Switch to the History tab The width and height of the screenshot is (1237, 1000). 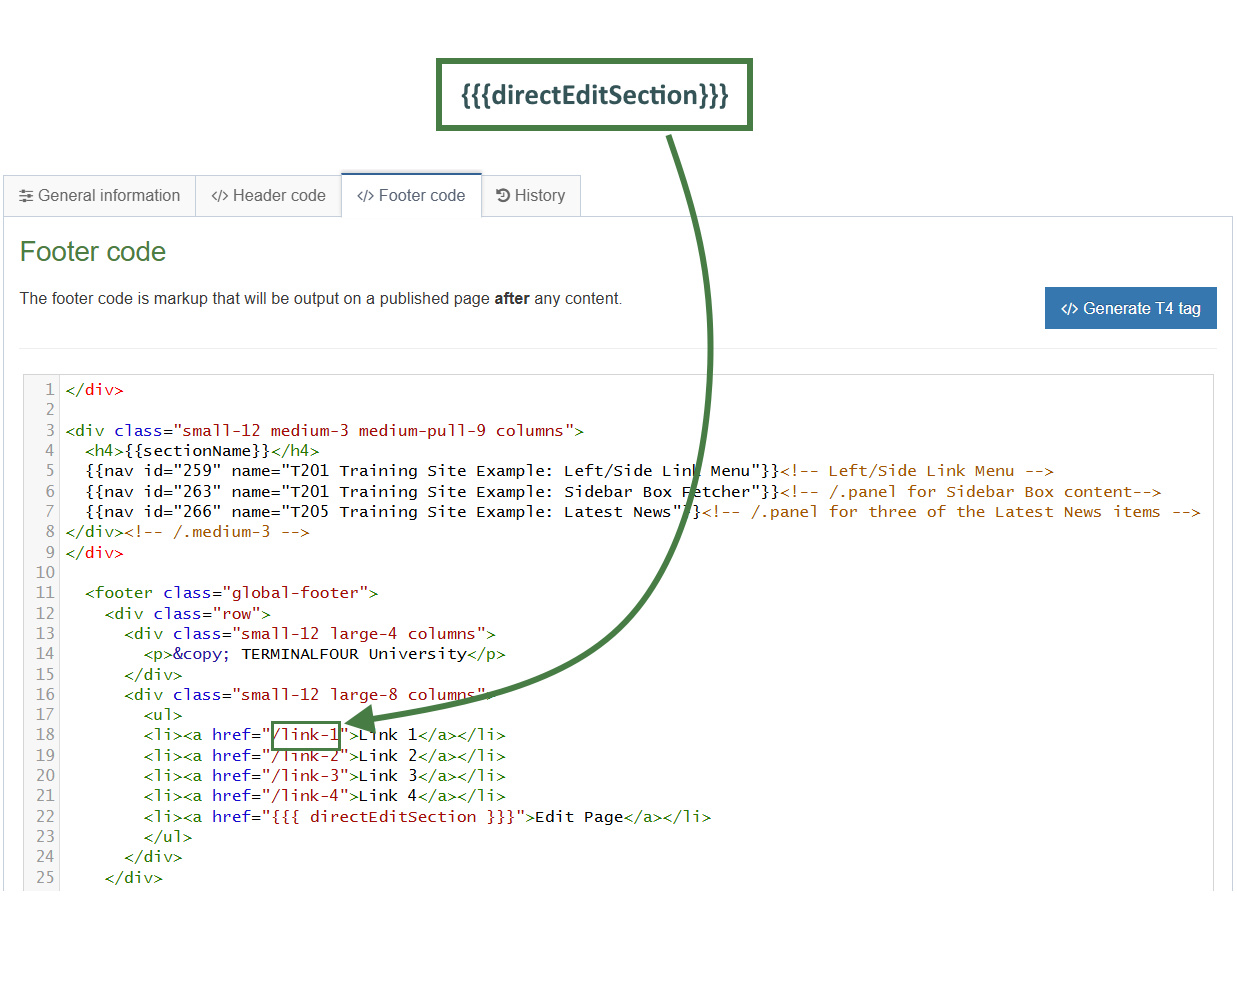click(531, 195)
